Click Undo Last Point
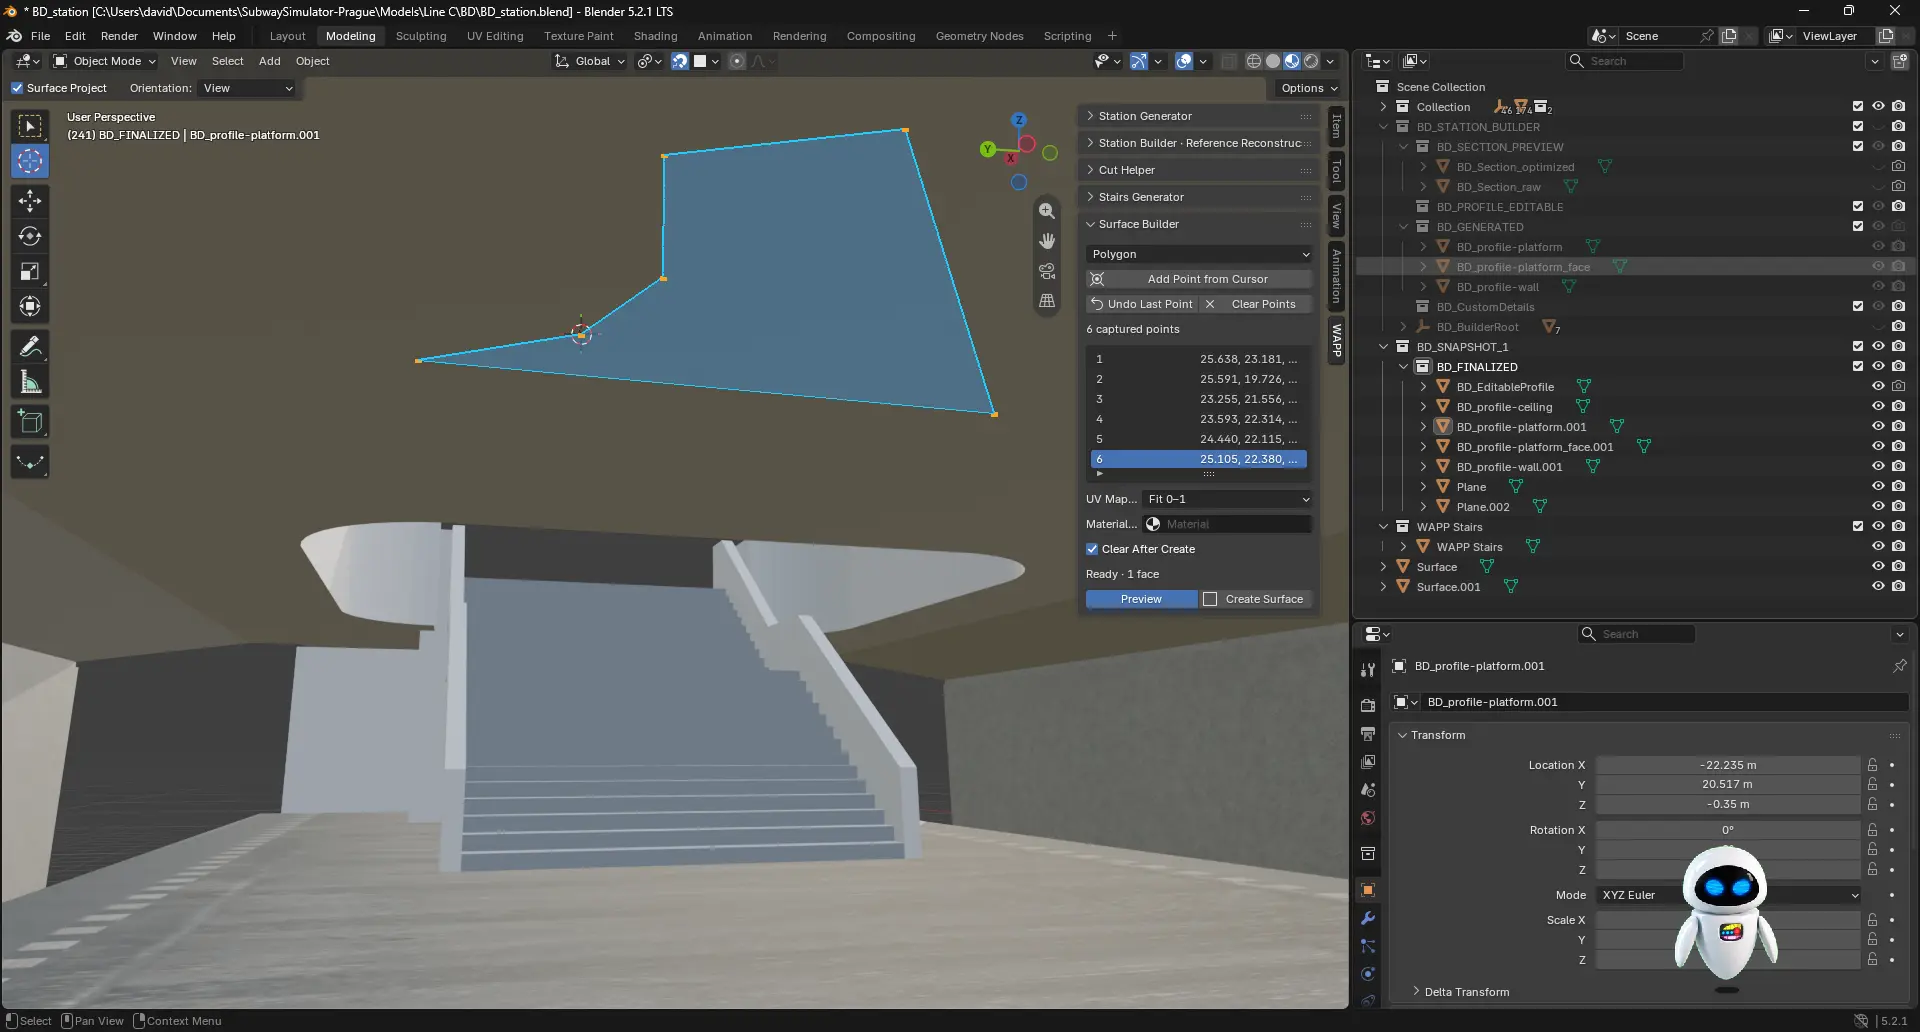This screenshot has height=1032, width=1920. coord(1141,304)
